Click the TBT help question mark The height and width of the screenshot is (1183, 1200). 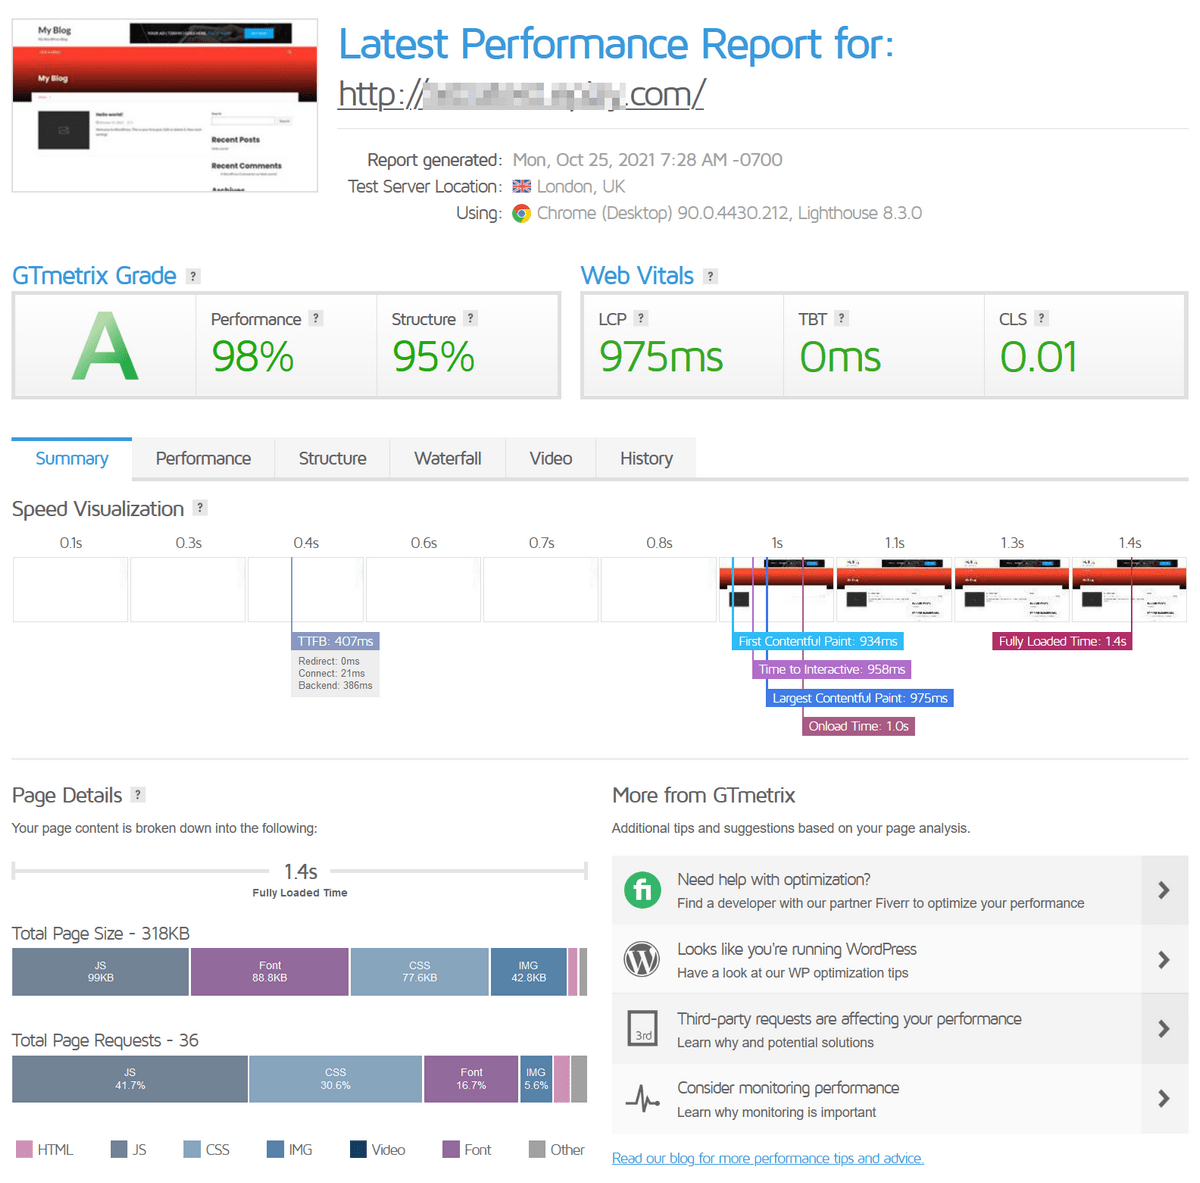coord(842,318)
